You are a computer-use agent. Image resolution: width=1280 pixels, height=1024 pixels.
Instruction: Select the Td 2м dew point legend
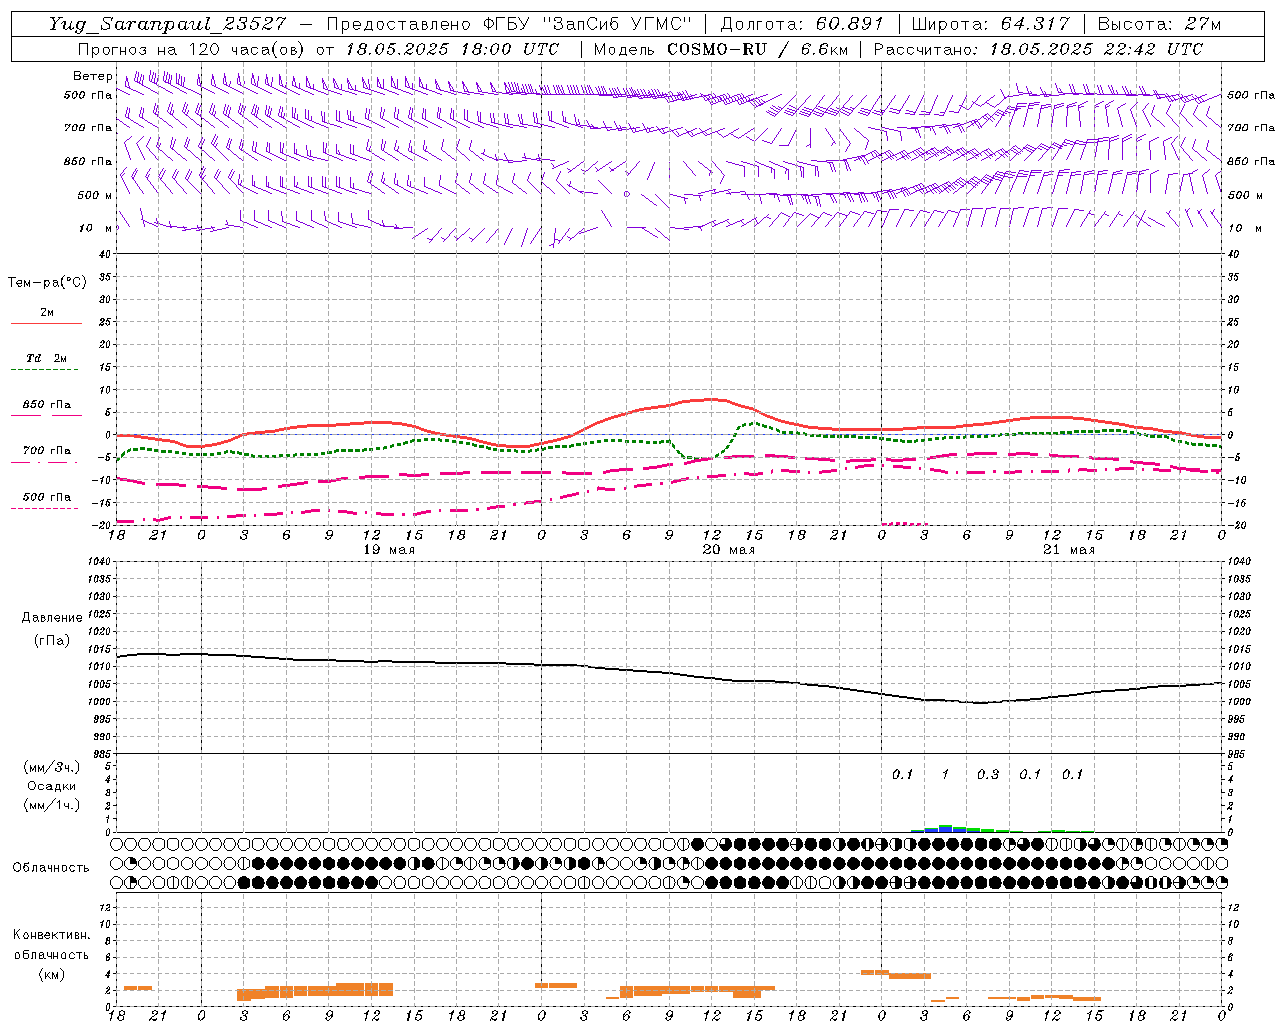(x=46, y=358)
